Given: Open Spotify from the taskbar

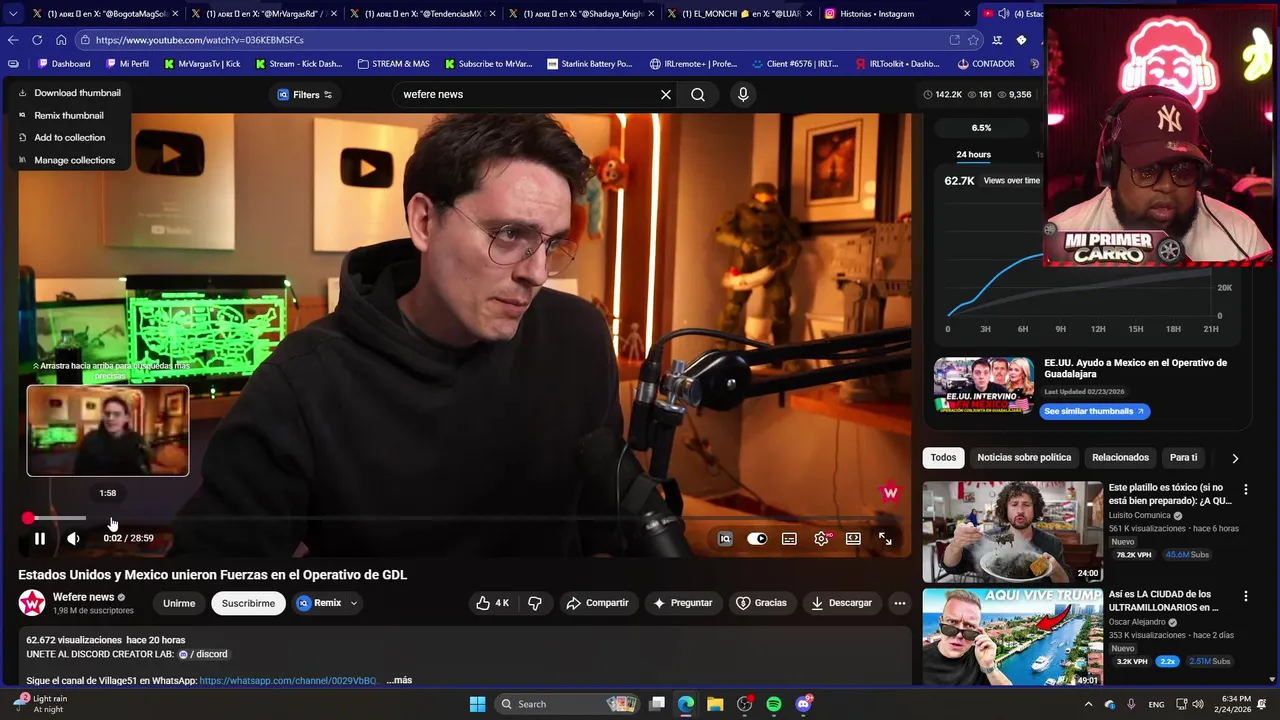Looking at the screenshot, I should (x=774, y=704).
